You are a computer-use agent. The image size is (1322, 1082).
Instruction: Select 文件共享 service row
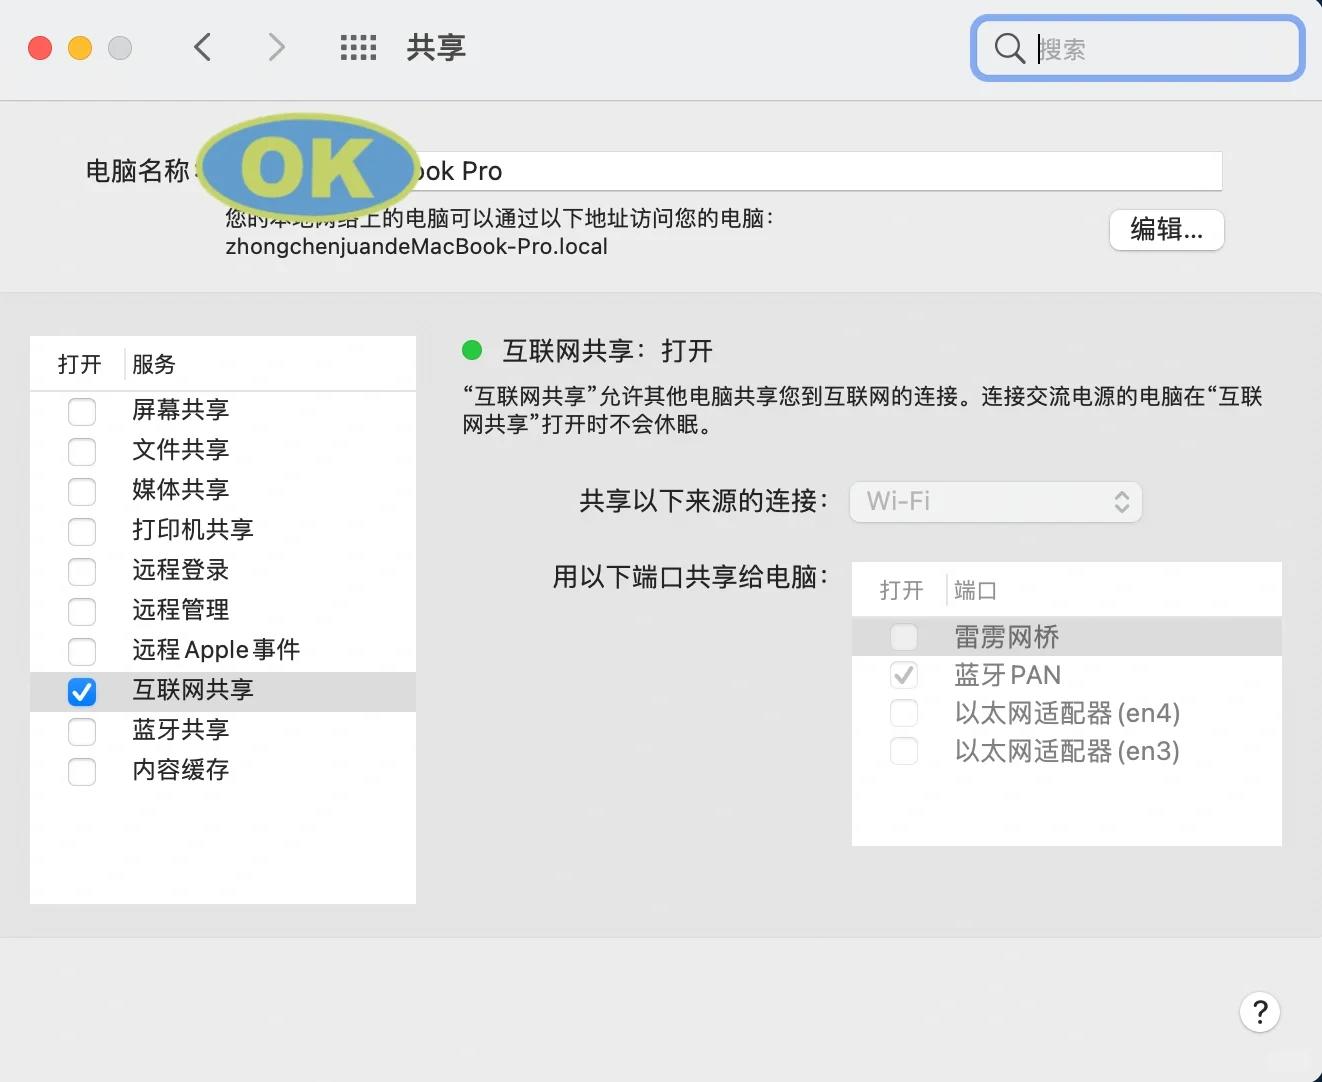[223, 451]
